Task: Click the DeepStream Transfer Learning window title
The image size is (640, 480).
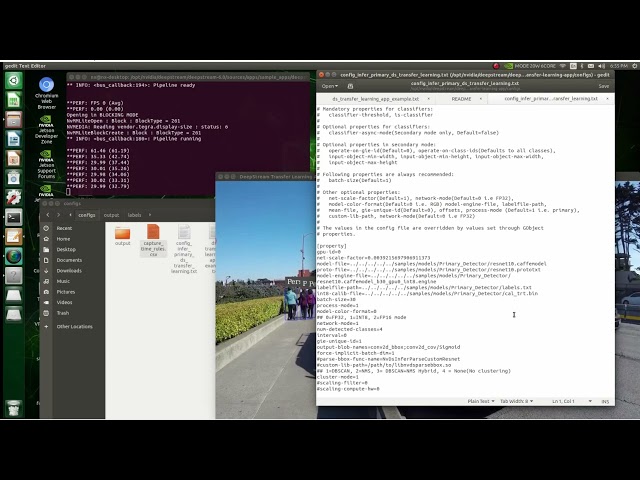Action: [x=276, y=177]
